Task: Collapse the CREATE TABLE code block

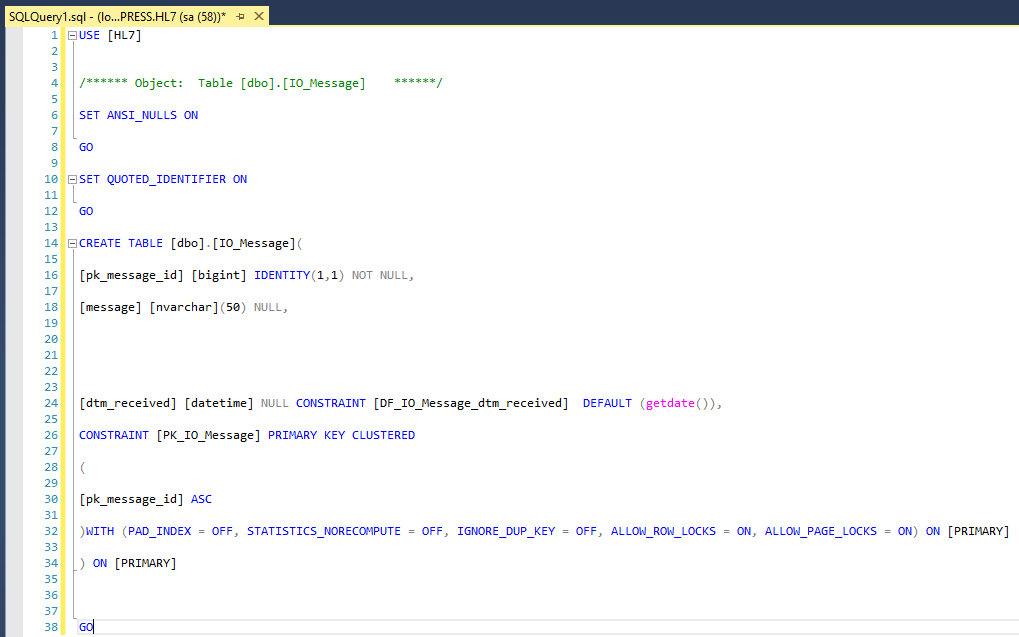Action: coord(72,244)
